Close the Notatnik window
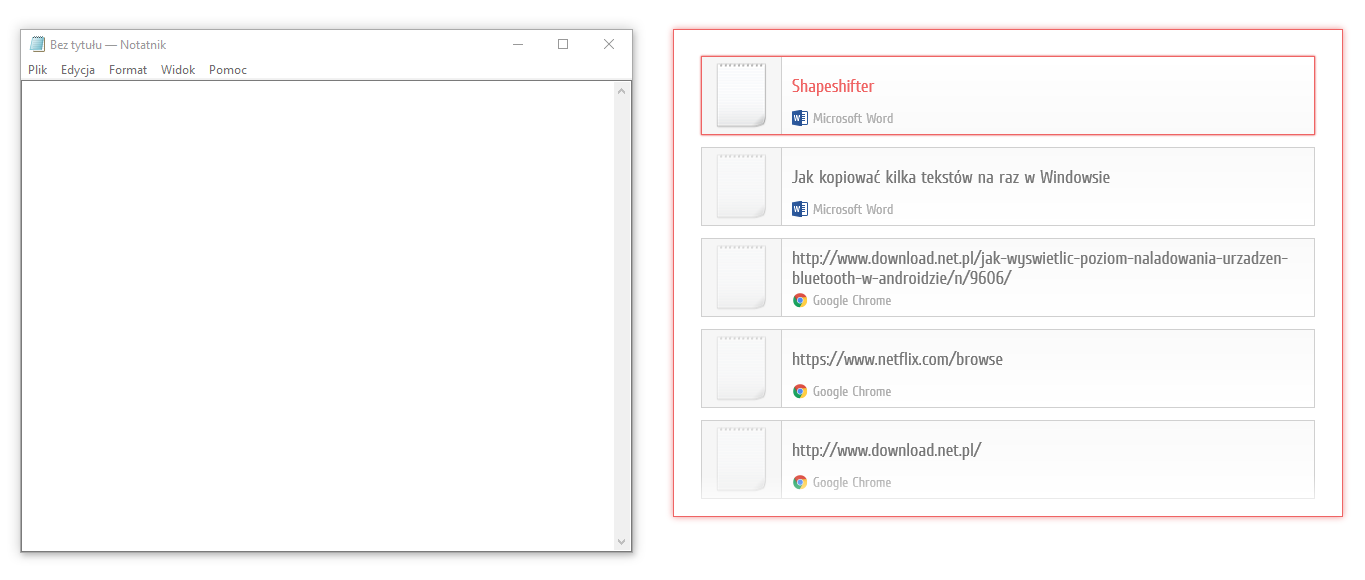This screenshot has width=1365, height=580. pyautogui.click(x=609, y=44)
